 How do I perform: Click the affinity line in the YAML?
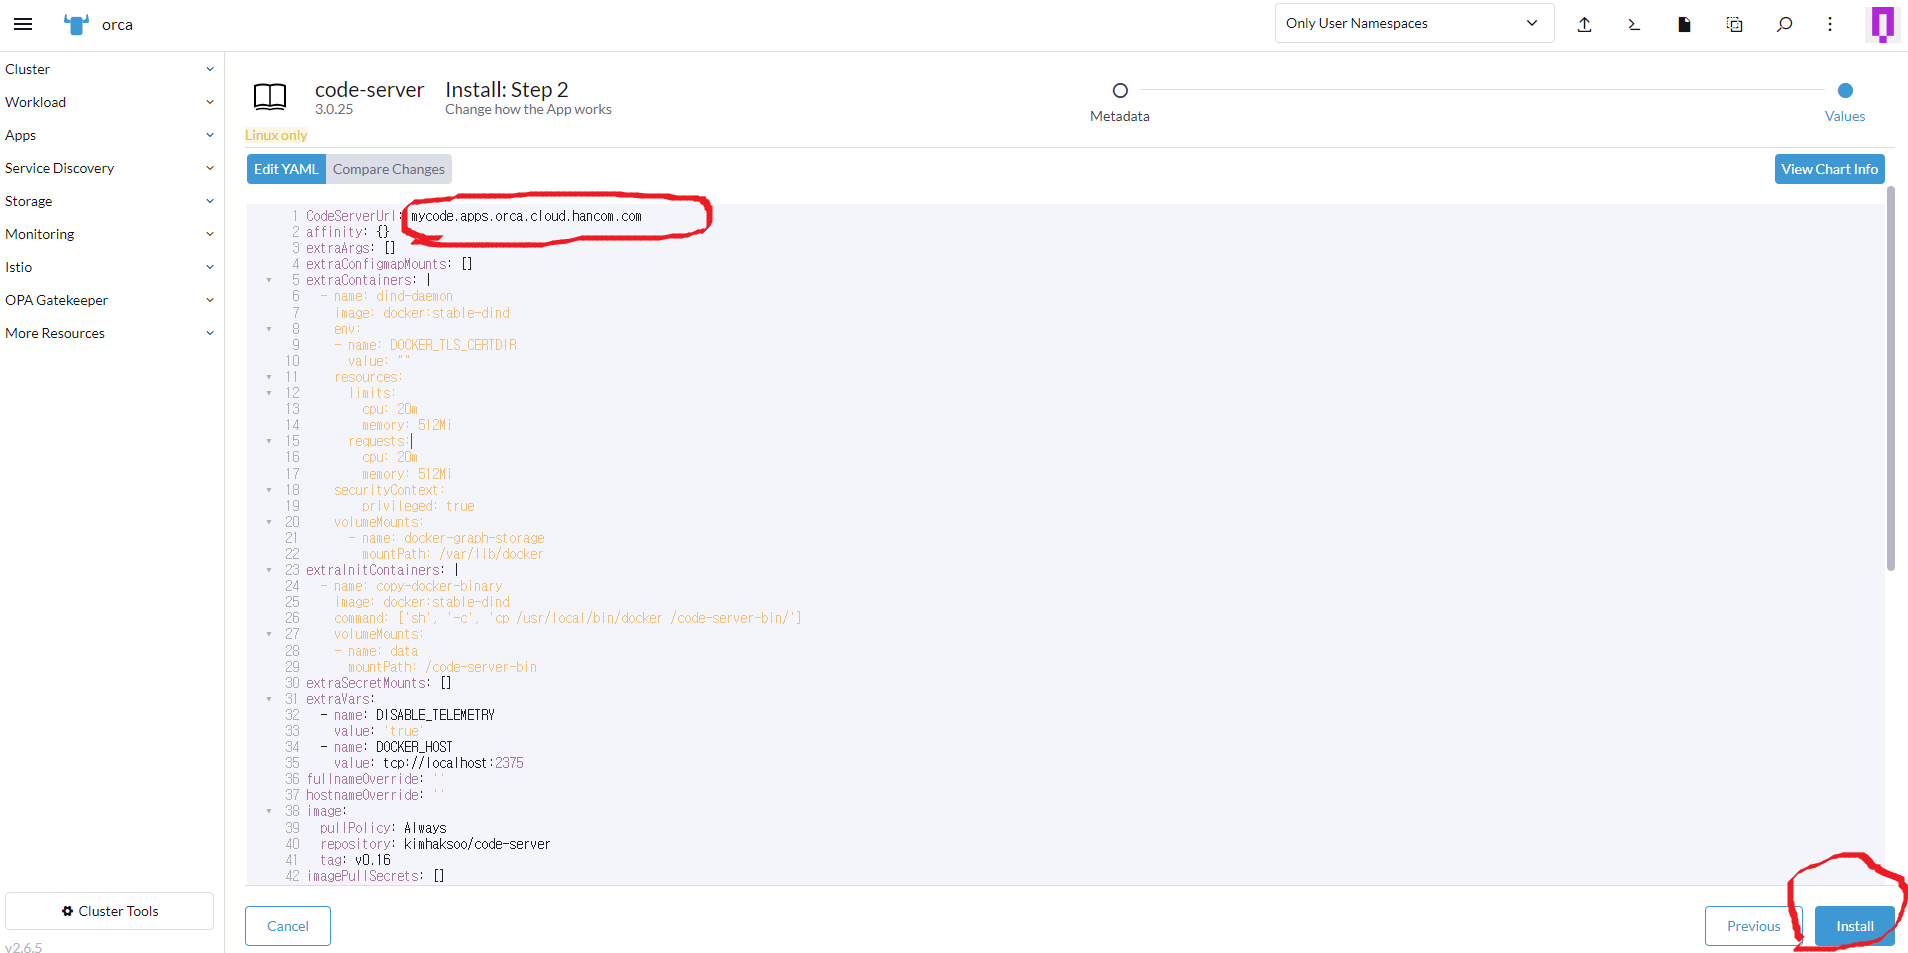point(347,232)
